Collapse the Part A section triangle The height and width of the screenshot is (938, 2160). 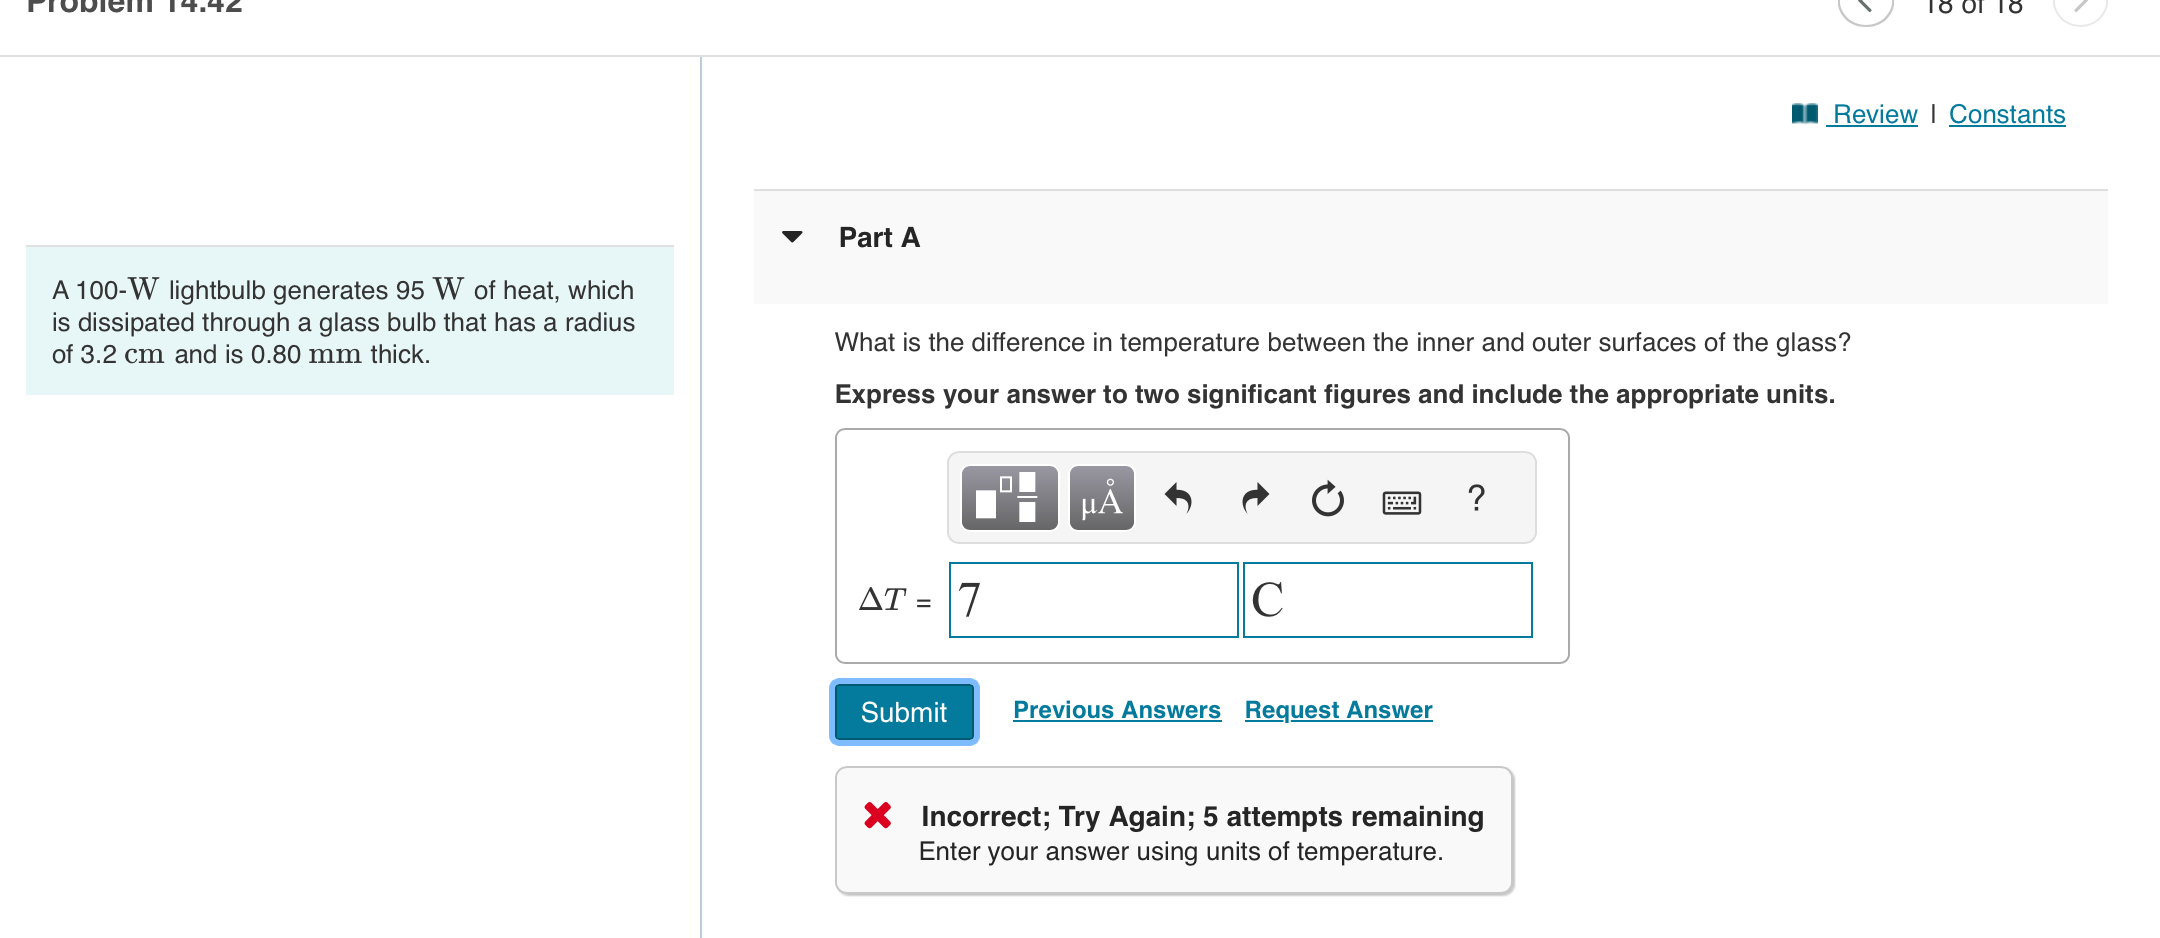click(x=792, y=237)
